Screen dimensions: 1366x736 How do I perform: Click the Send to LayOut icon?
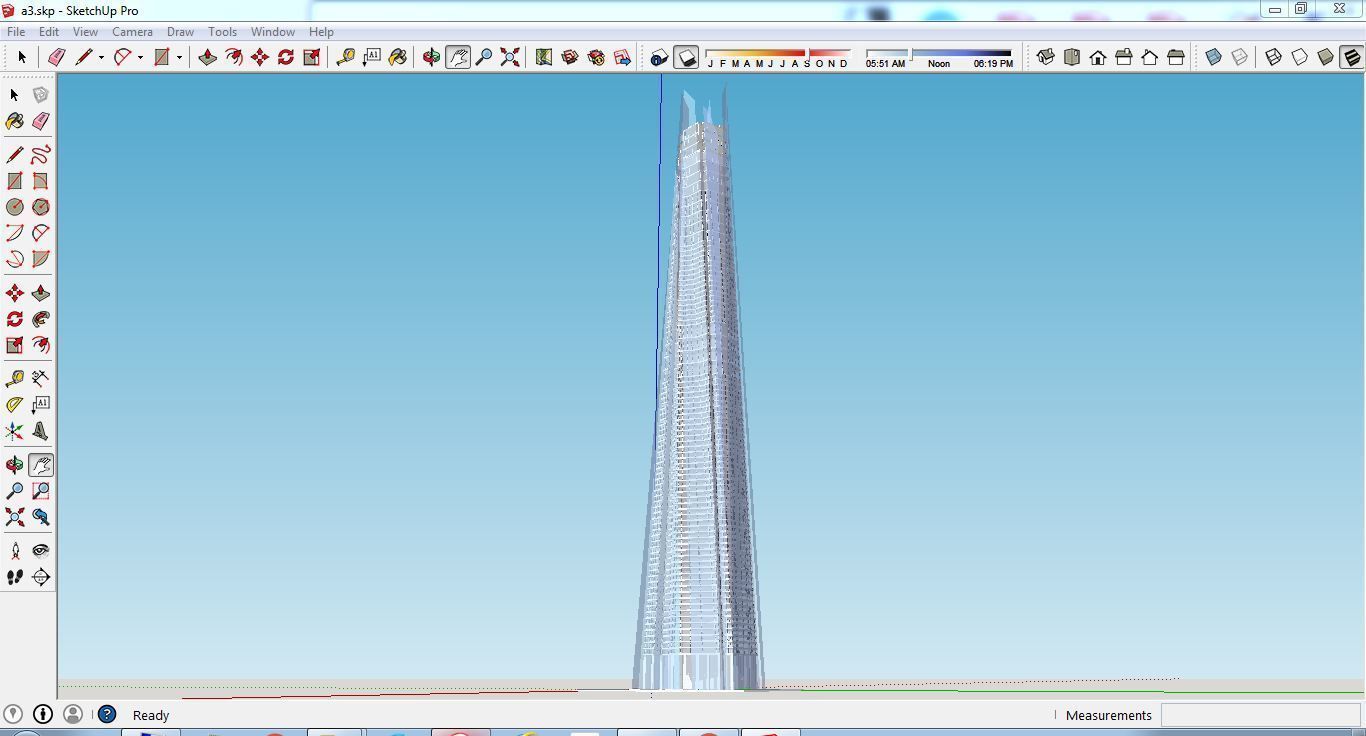621,58
